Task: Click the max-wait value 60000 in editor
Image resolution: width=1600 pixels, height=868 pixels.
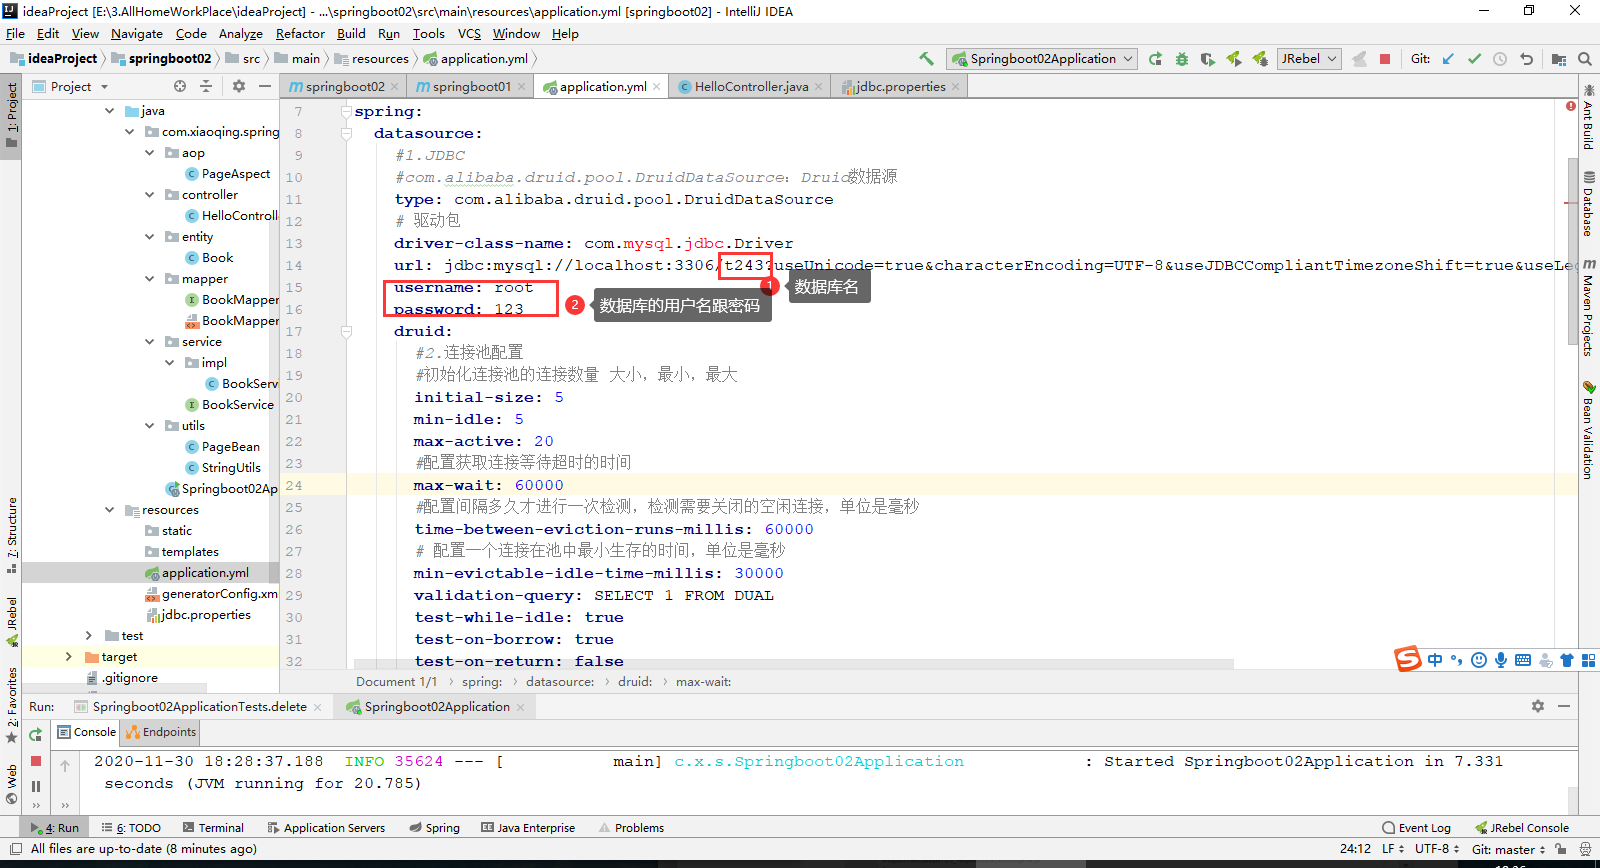Action: point(539,485)
